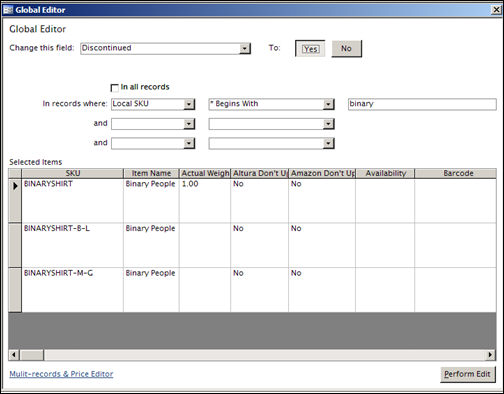Select row header for BINARYSHIRT-B-L
The image size is (504, 394).
click(x=15, y=245)
